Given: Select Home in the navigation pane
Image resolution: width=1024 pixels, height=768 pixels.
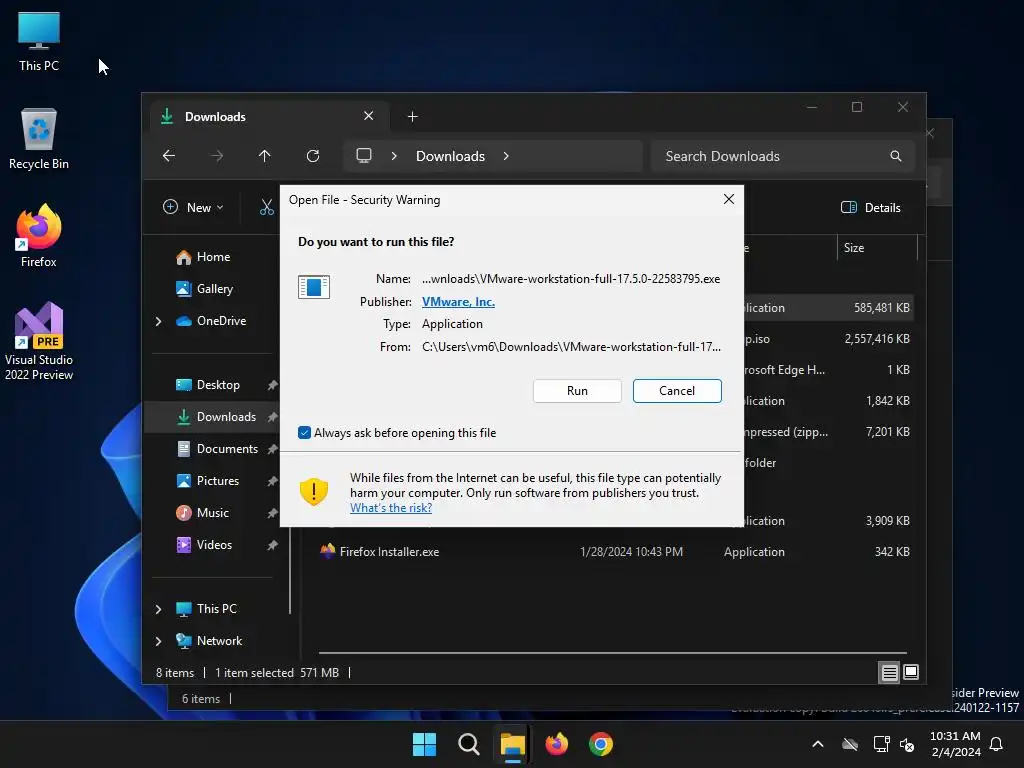Looking at the screenshot, I should [214, 257].
